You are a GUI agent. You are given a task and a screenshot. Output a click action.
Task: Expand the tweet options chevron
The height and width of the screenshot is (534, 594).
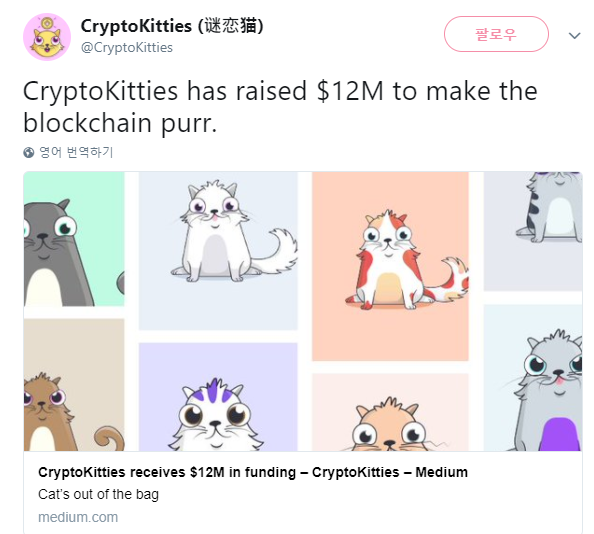pos(574,36)
